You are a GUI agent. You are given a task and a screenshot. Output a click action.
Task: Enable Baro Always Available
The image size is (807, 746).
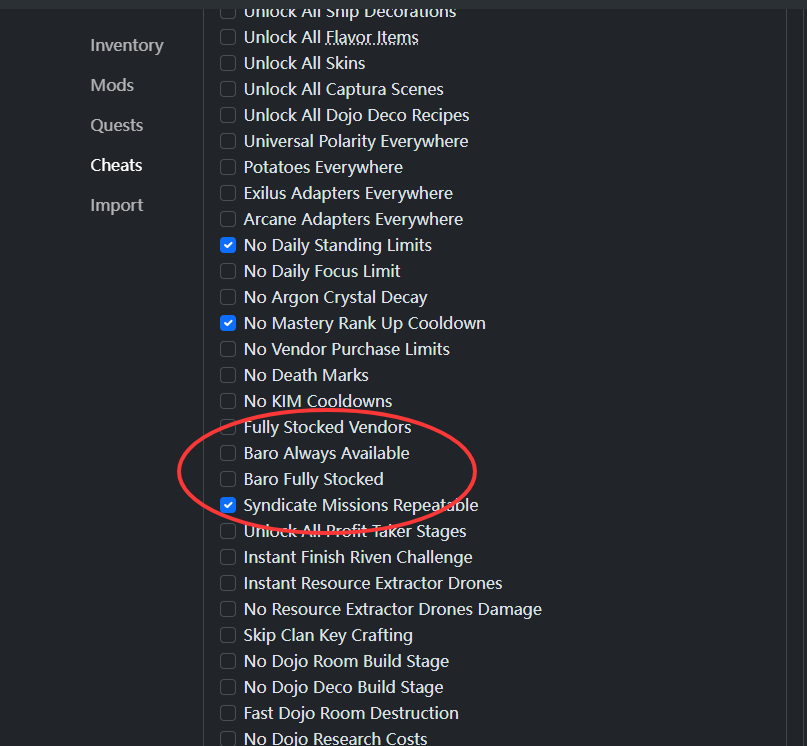click(228, 453)
